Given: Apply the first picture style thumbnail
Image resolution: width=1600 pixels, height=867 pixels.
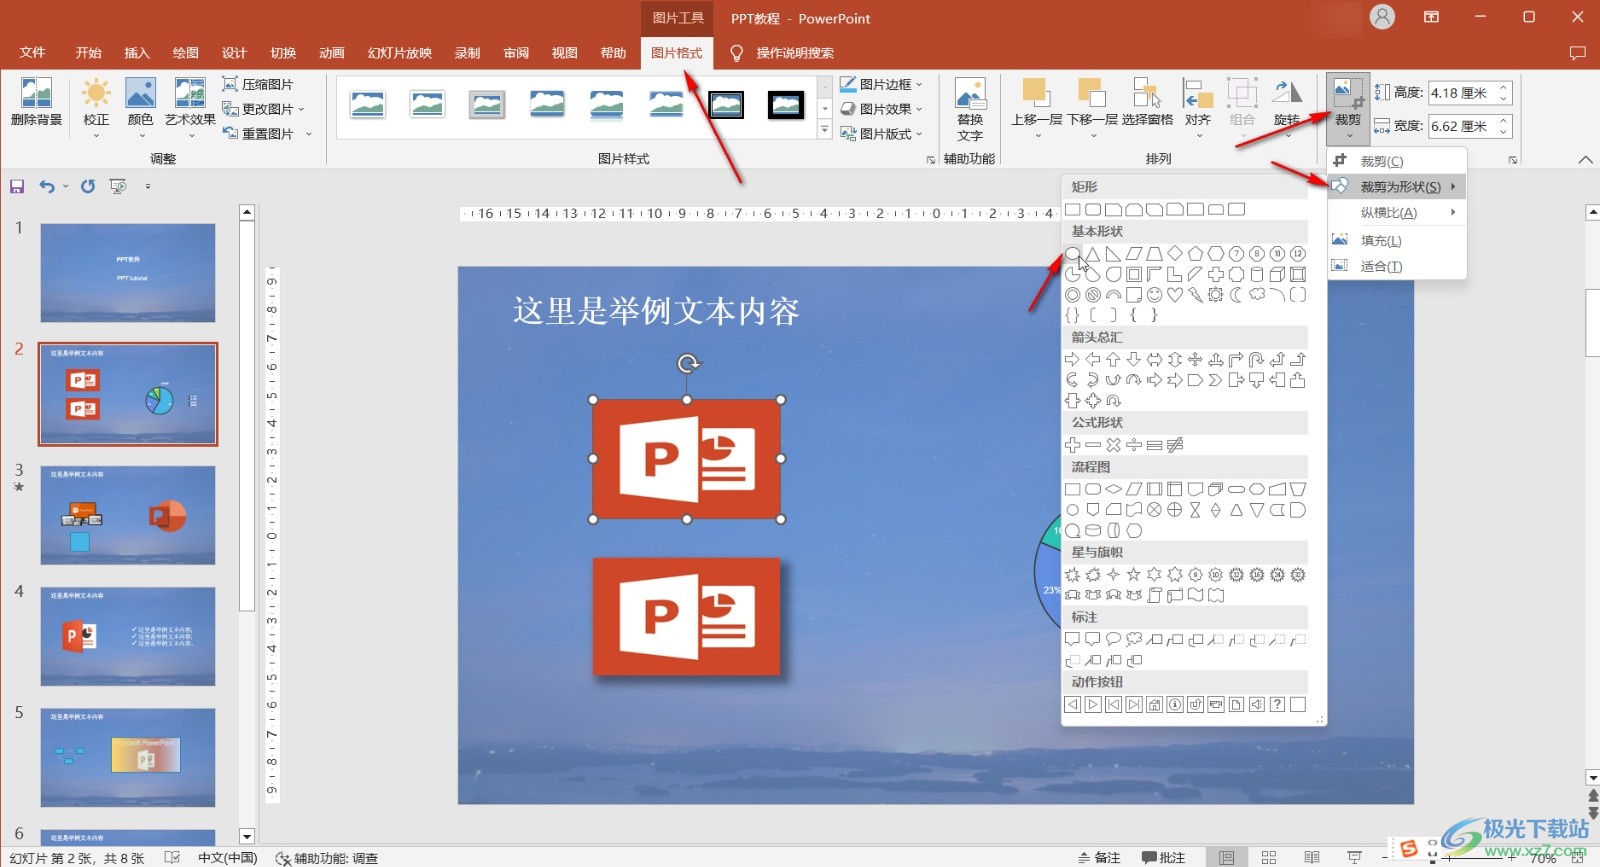Looking at the screenshot, I should (x=367, y=104).
